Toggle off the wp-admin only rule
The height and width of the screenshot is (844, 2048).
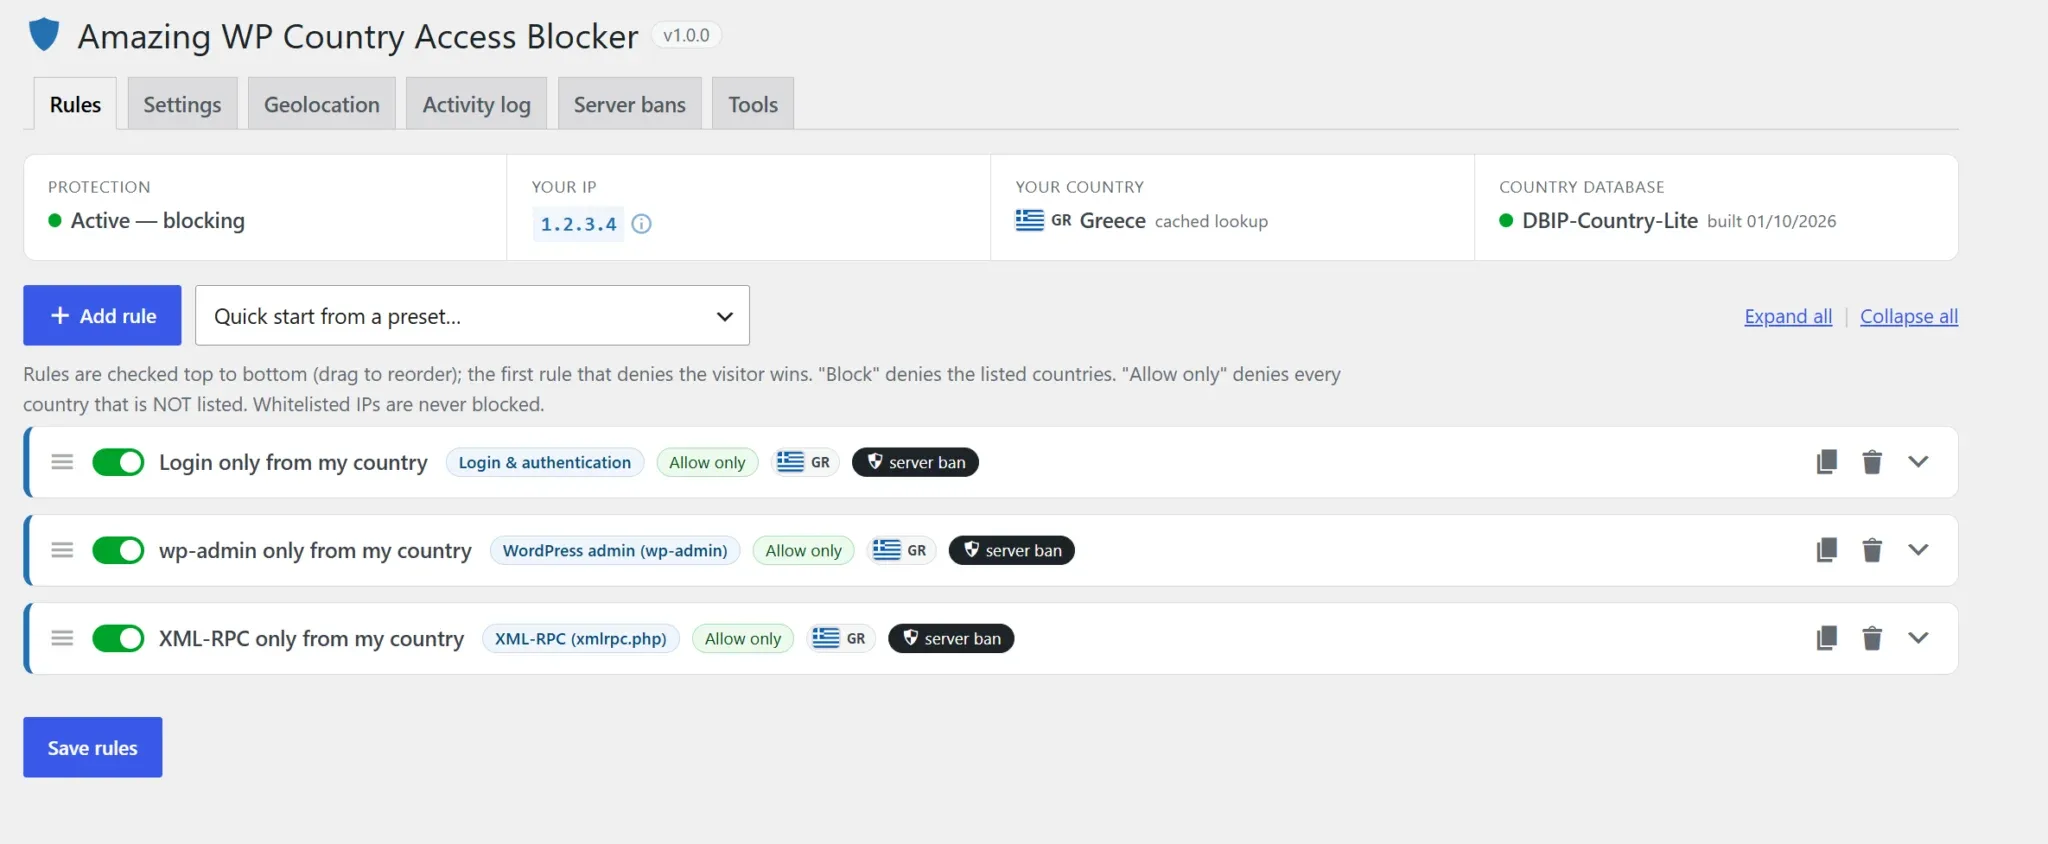(118, 550)
